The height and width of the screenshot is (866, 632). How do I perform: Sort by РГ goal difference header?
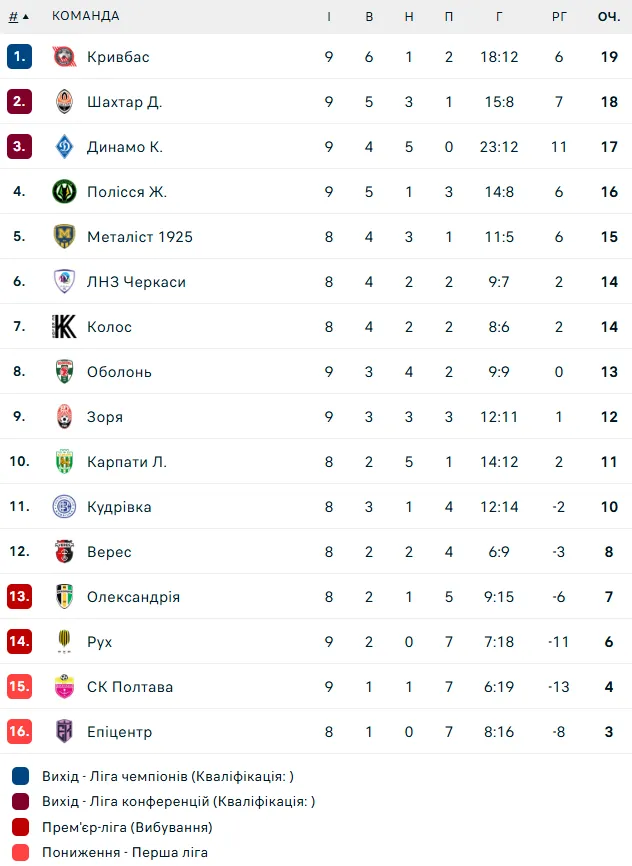coord(559,16)
